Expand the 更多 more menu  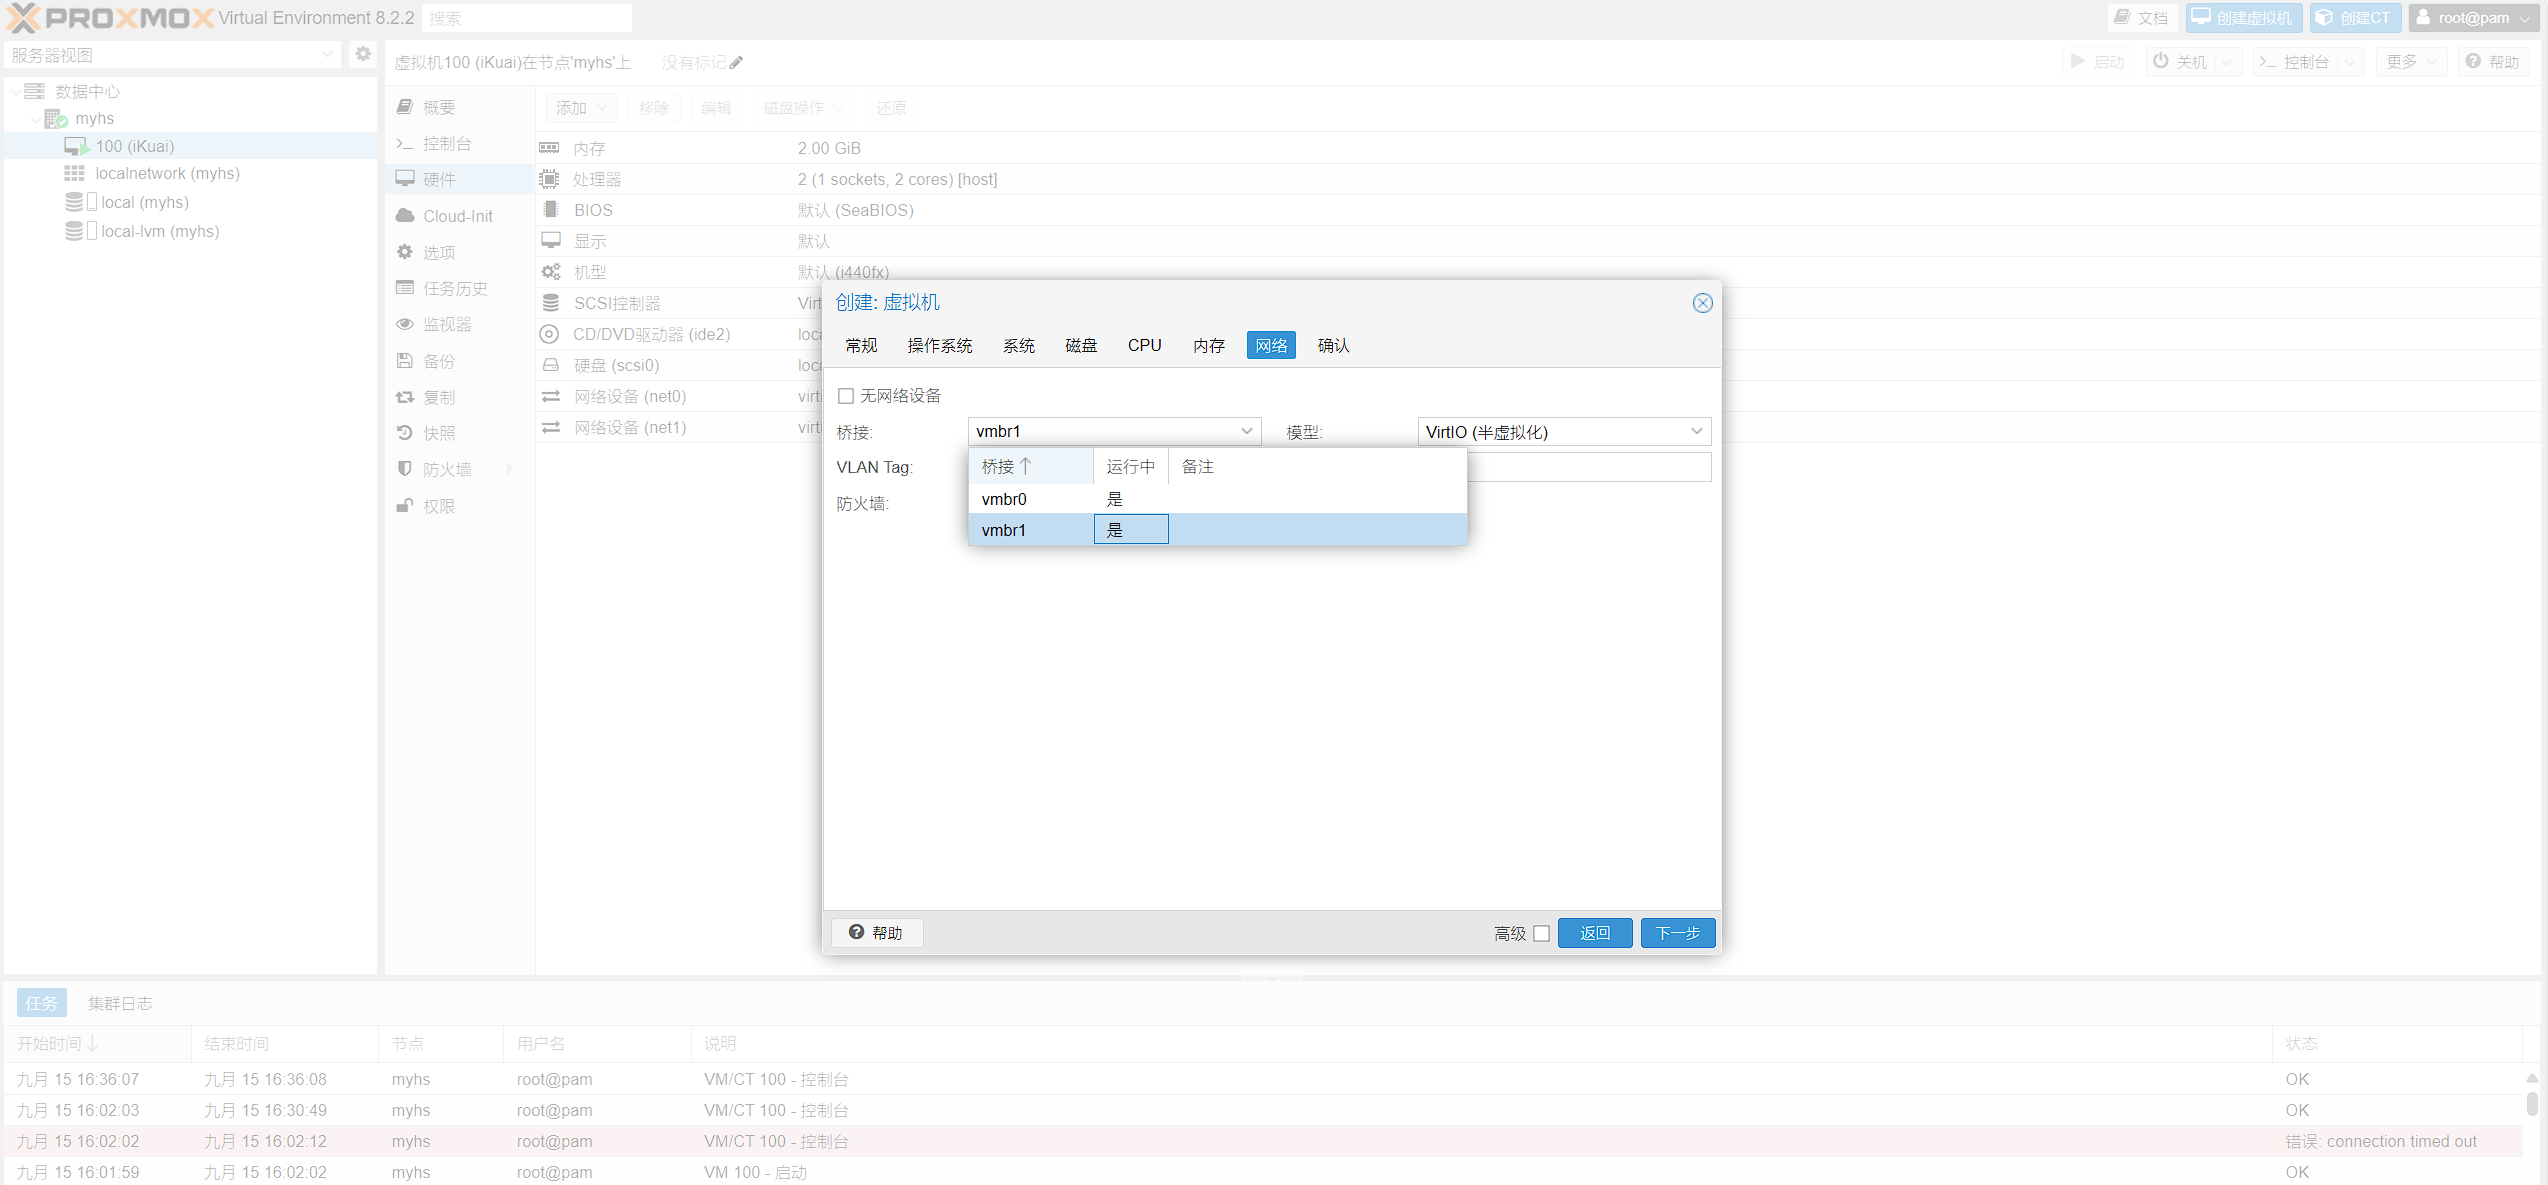(x=2411, y=61)
